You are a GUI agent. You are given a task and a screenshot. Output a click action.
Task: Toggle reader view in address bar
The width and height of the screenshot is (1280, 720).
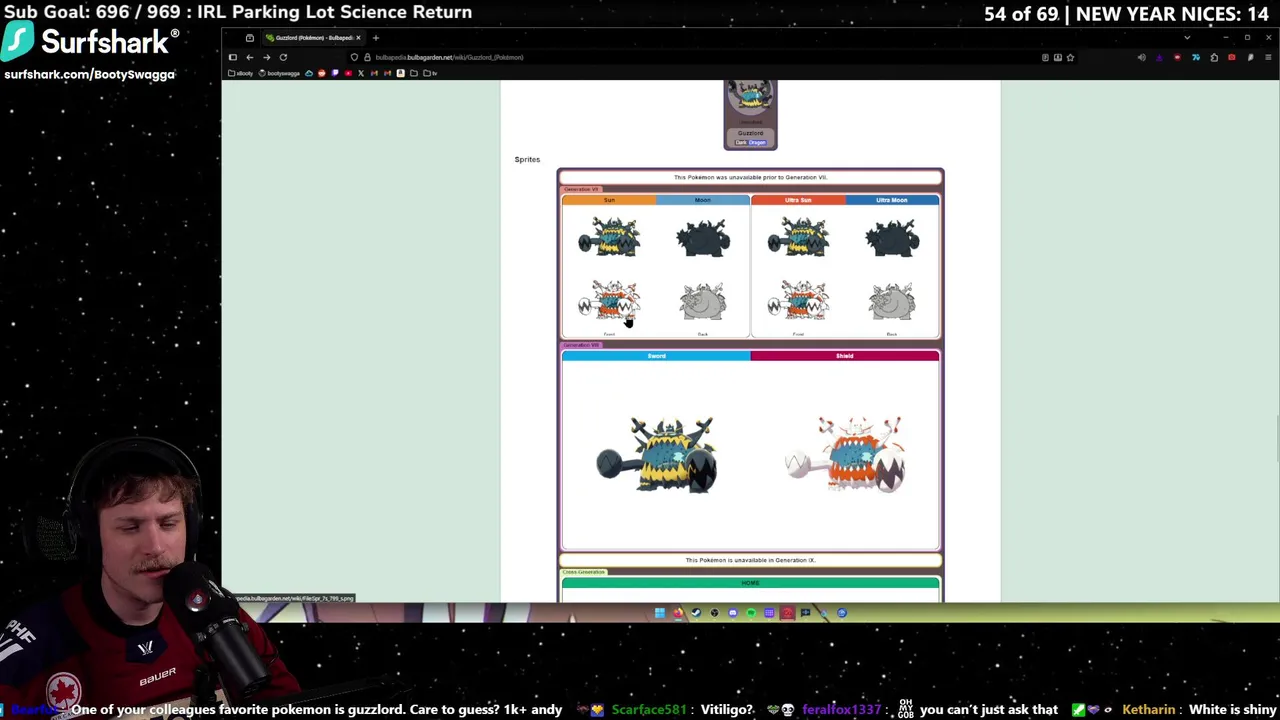1045,57
